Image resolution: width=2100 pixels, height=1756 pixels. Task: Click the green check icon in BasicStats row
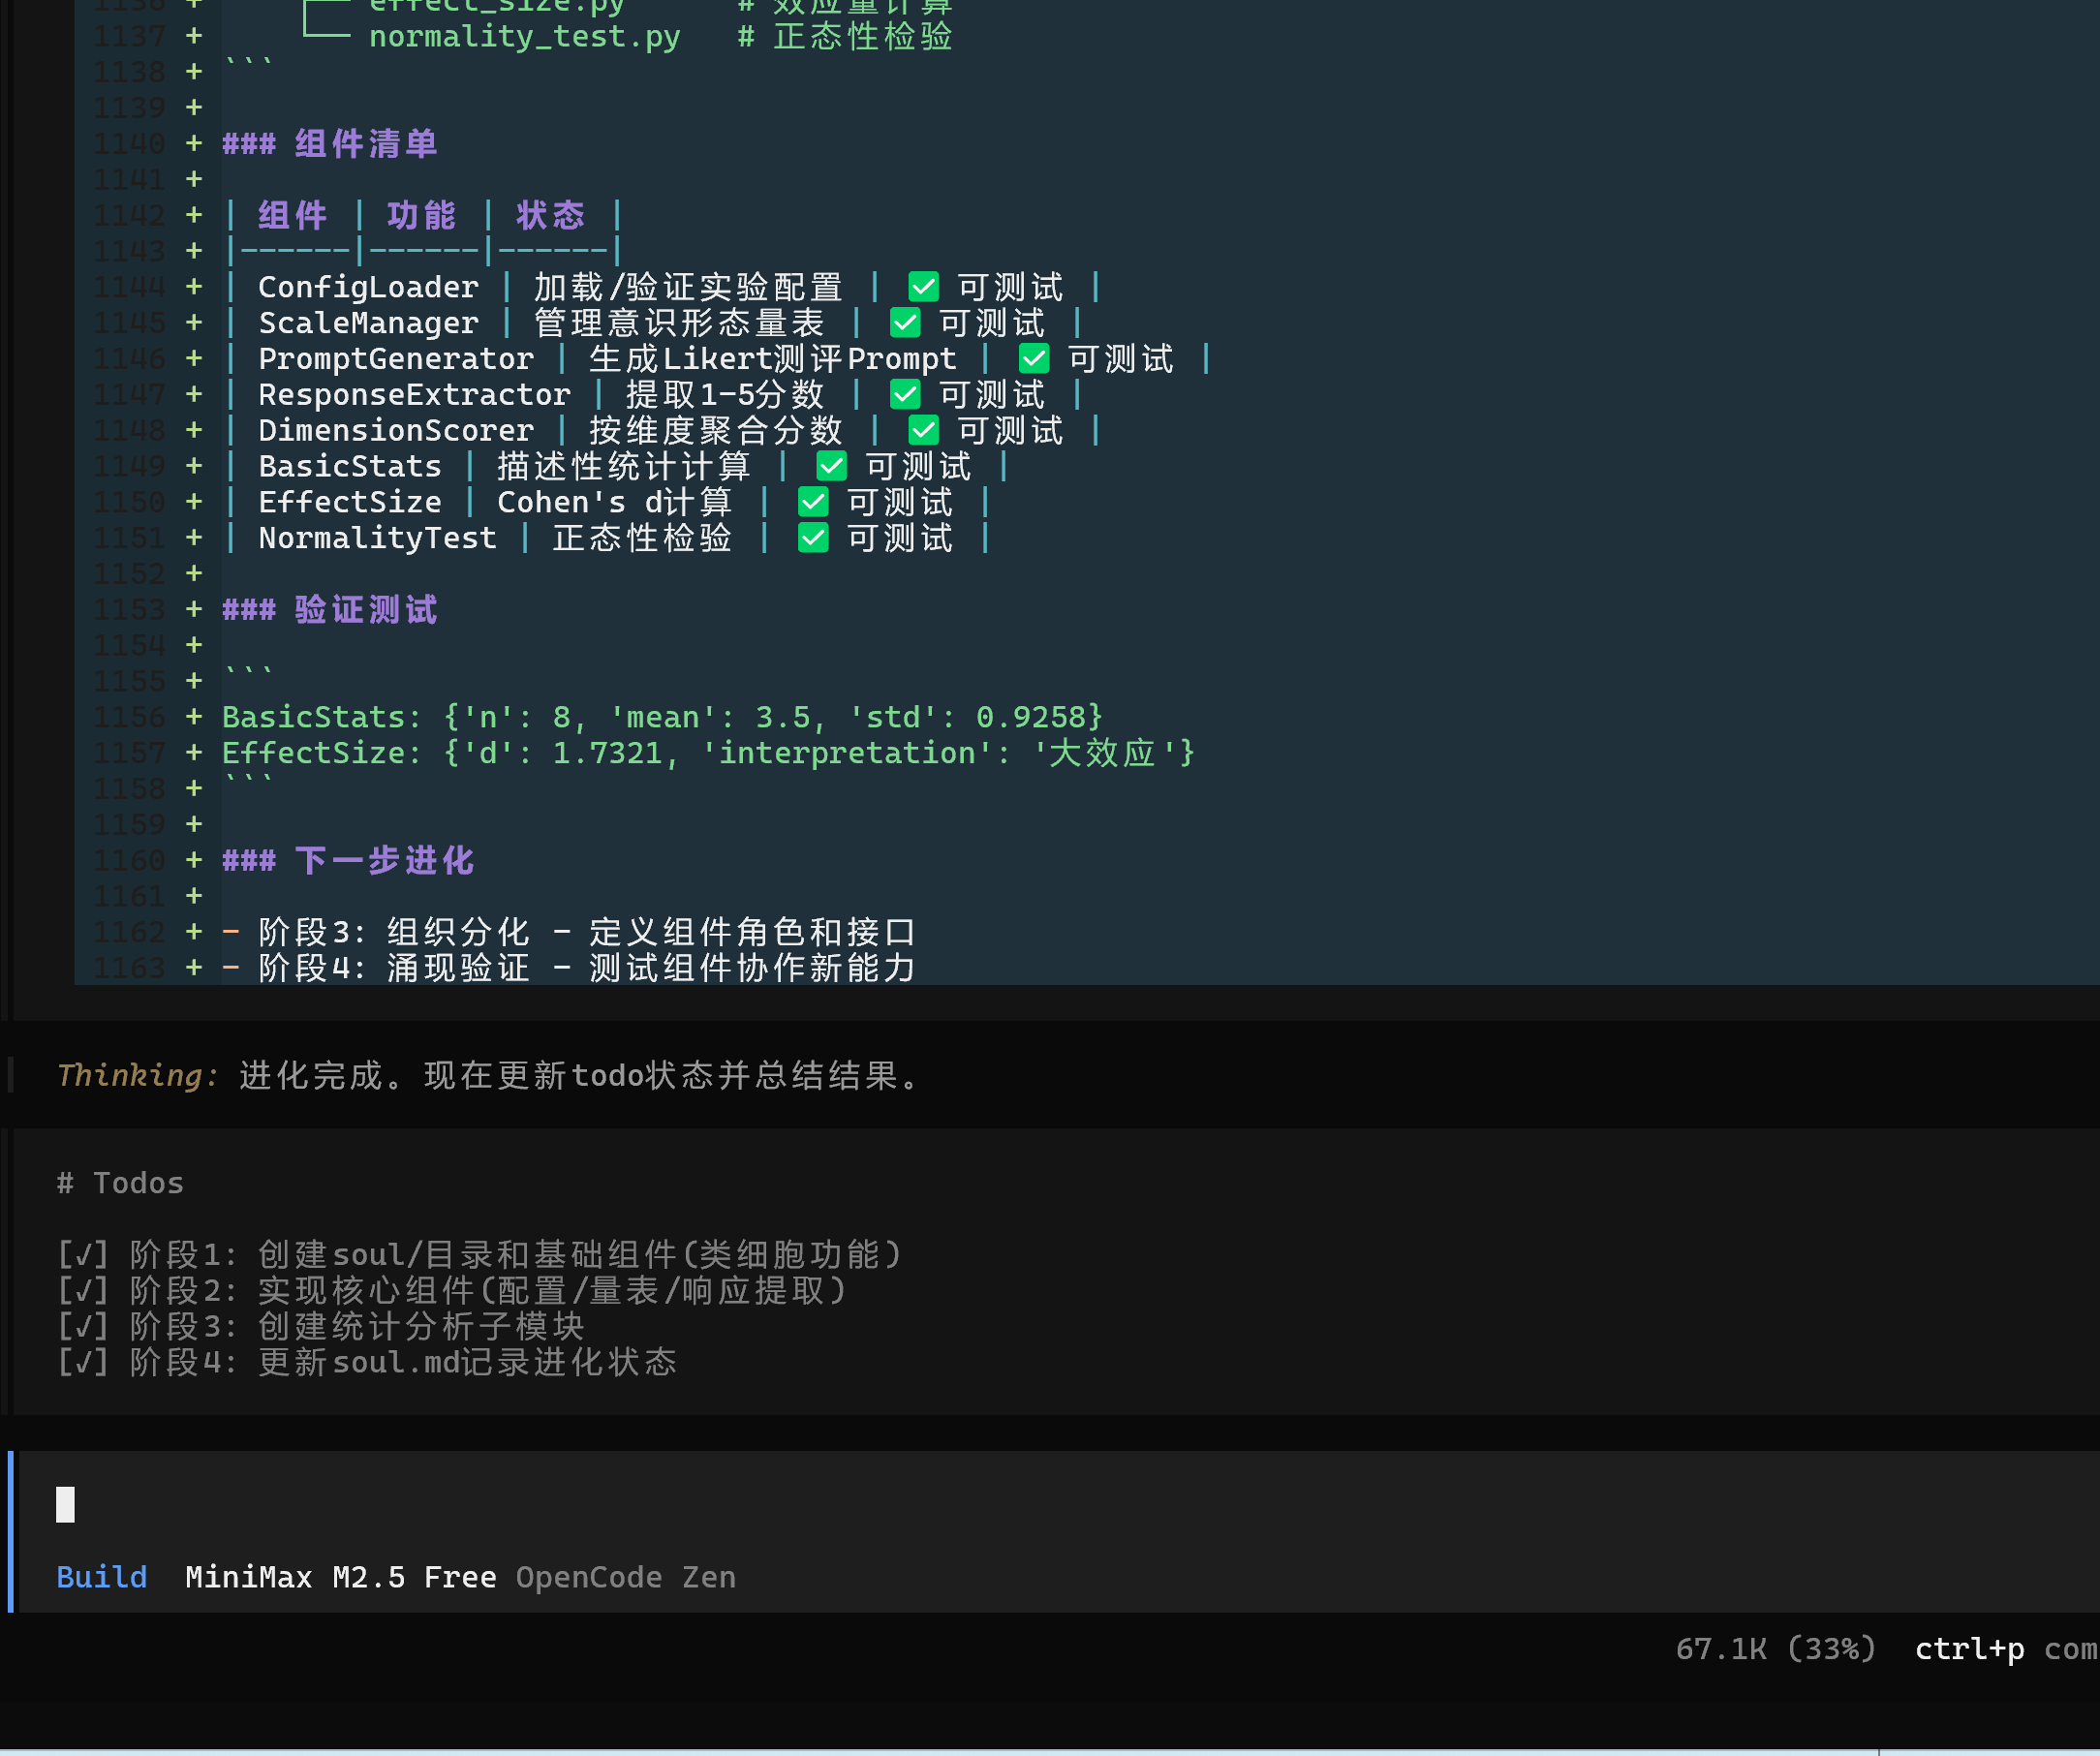coord(831,467)
